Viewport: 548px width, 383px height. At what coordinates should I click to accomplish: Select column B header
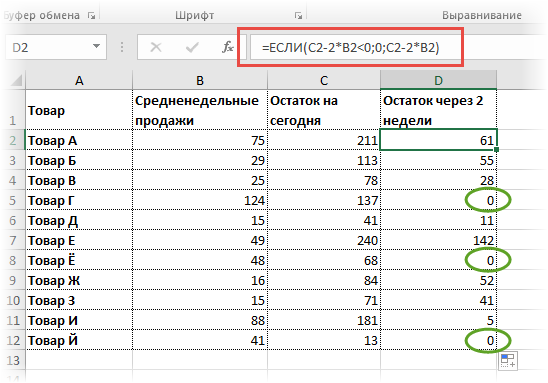200,80
